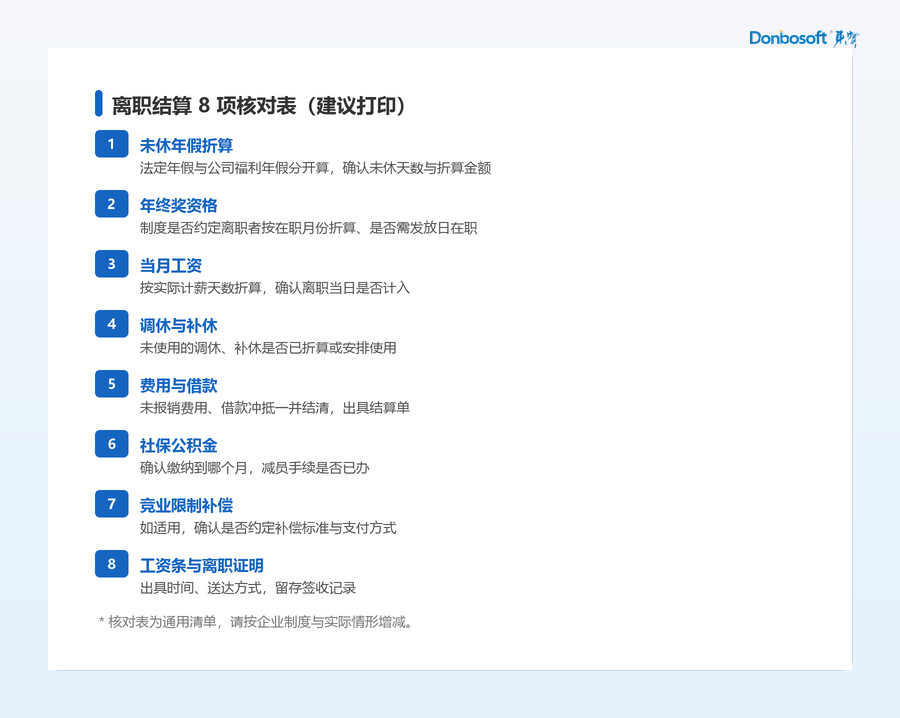
Task: Select heading 当月工资
Action: [171, 266]
